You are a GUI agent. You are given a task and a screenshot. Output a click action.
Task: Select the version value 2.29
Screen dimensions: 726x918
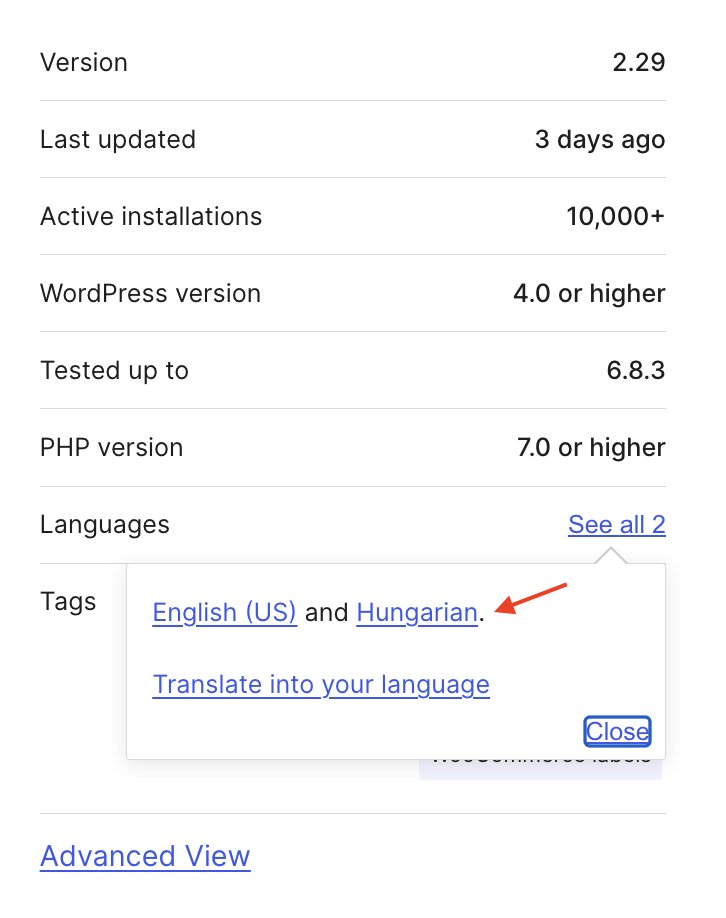coord(639,62)
